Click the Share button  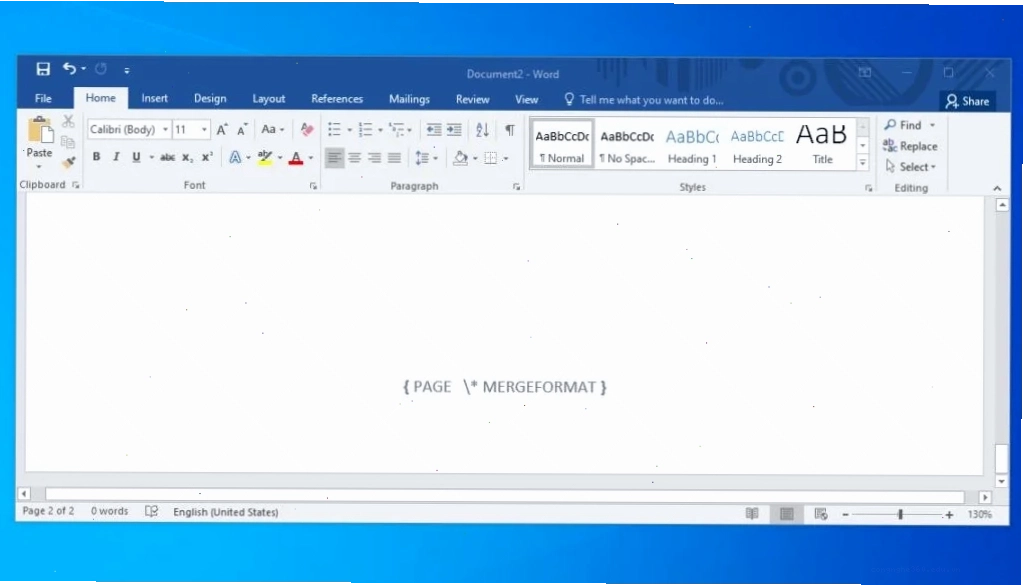click(968, 101)
